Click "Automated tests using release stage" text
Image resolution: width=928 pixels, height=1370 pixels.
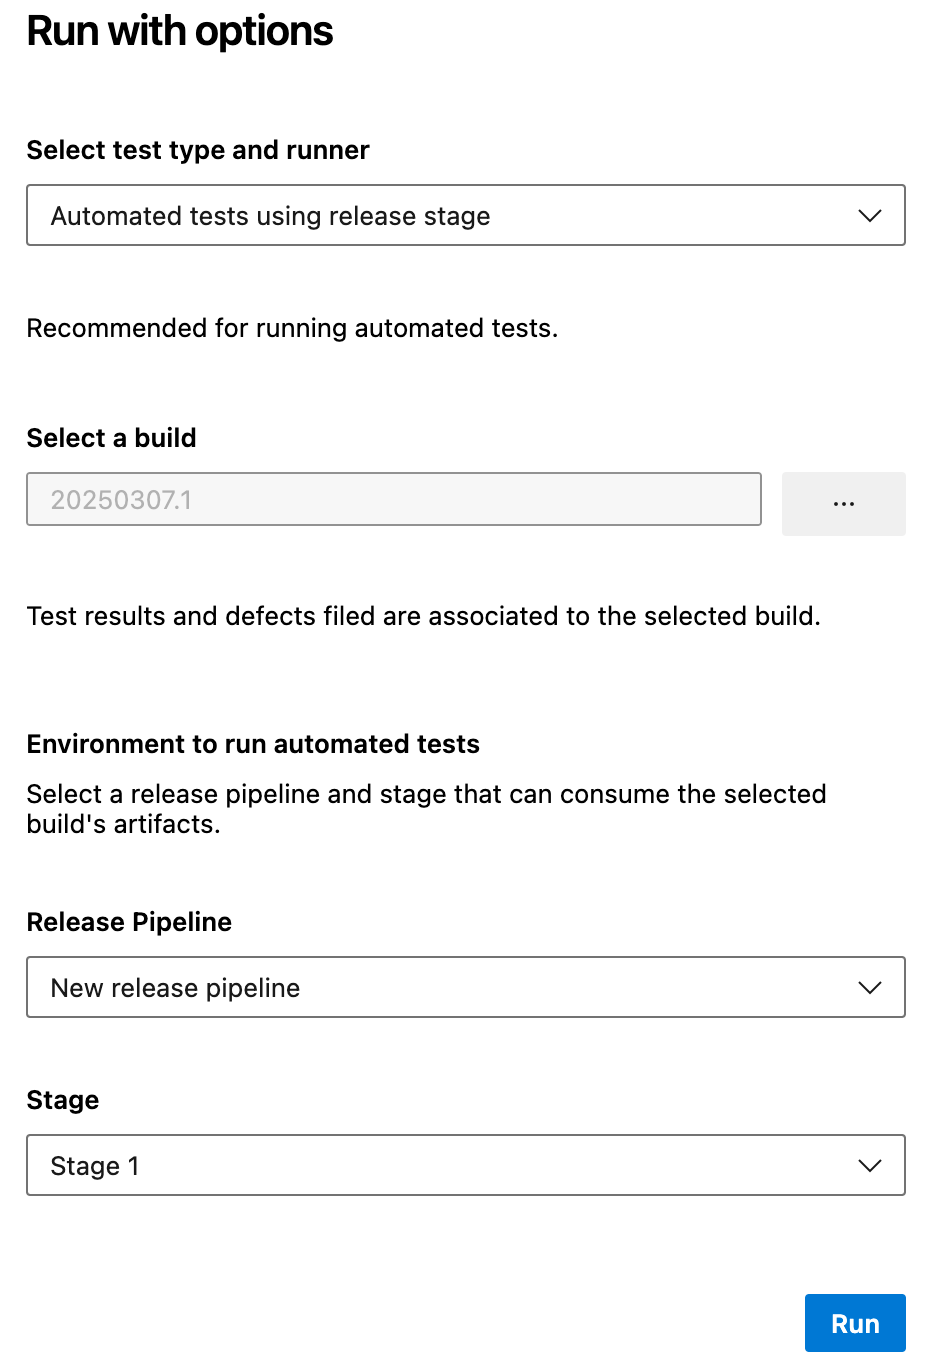click(270, 215)
